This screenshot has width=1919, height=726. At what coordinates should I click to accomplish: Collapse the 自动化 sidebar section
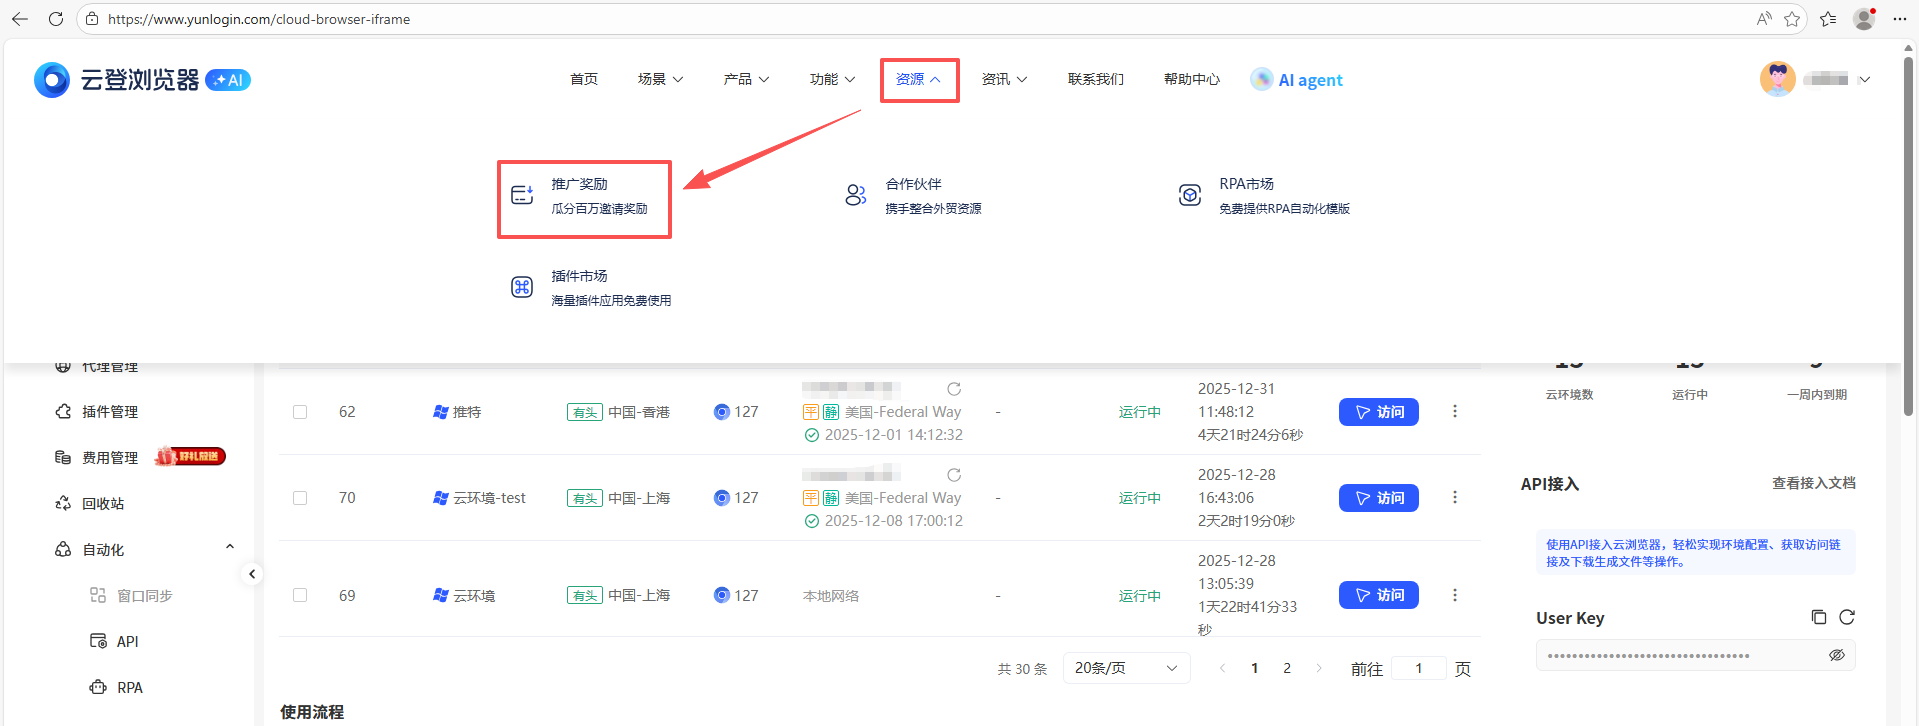click(x=230, y=547)
